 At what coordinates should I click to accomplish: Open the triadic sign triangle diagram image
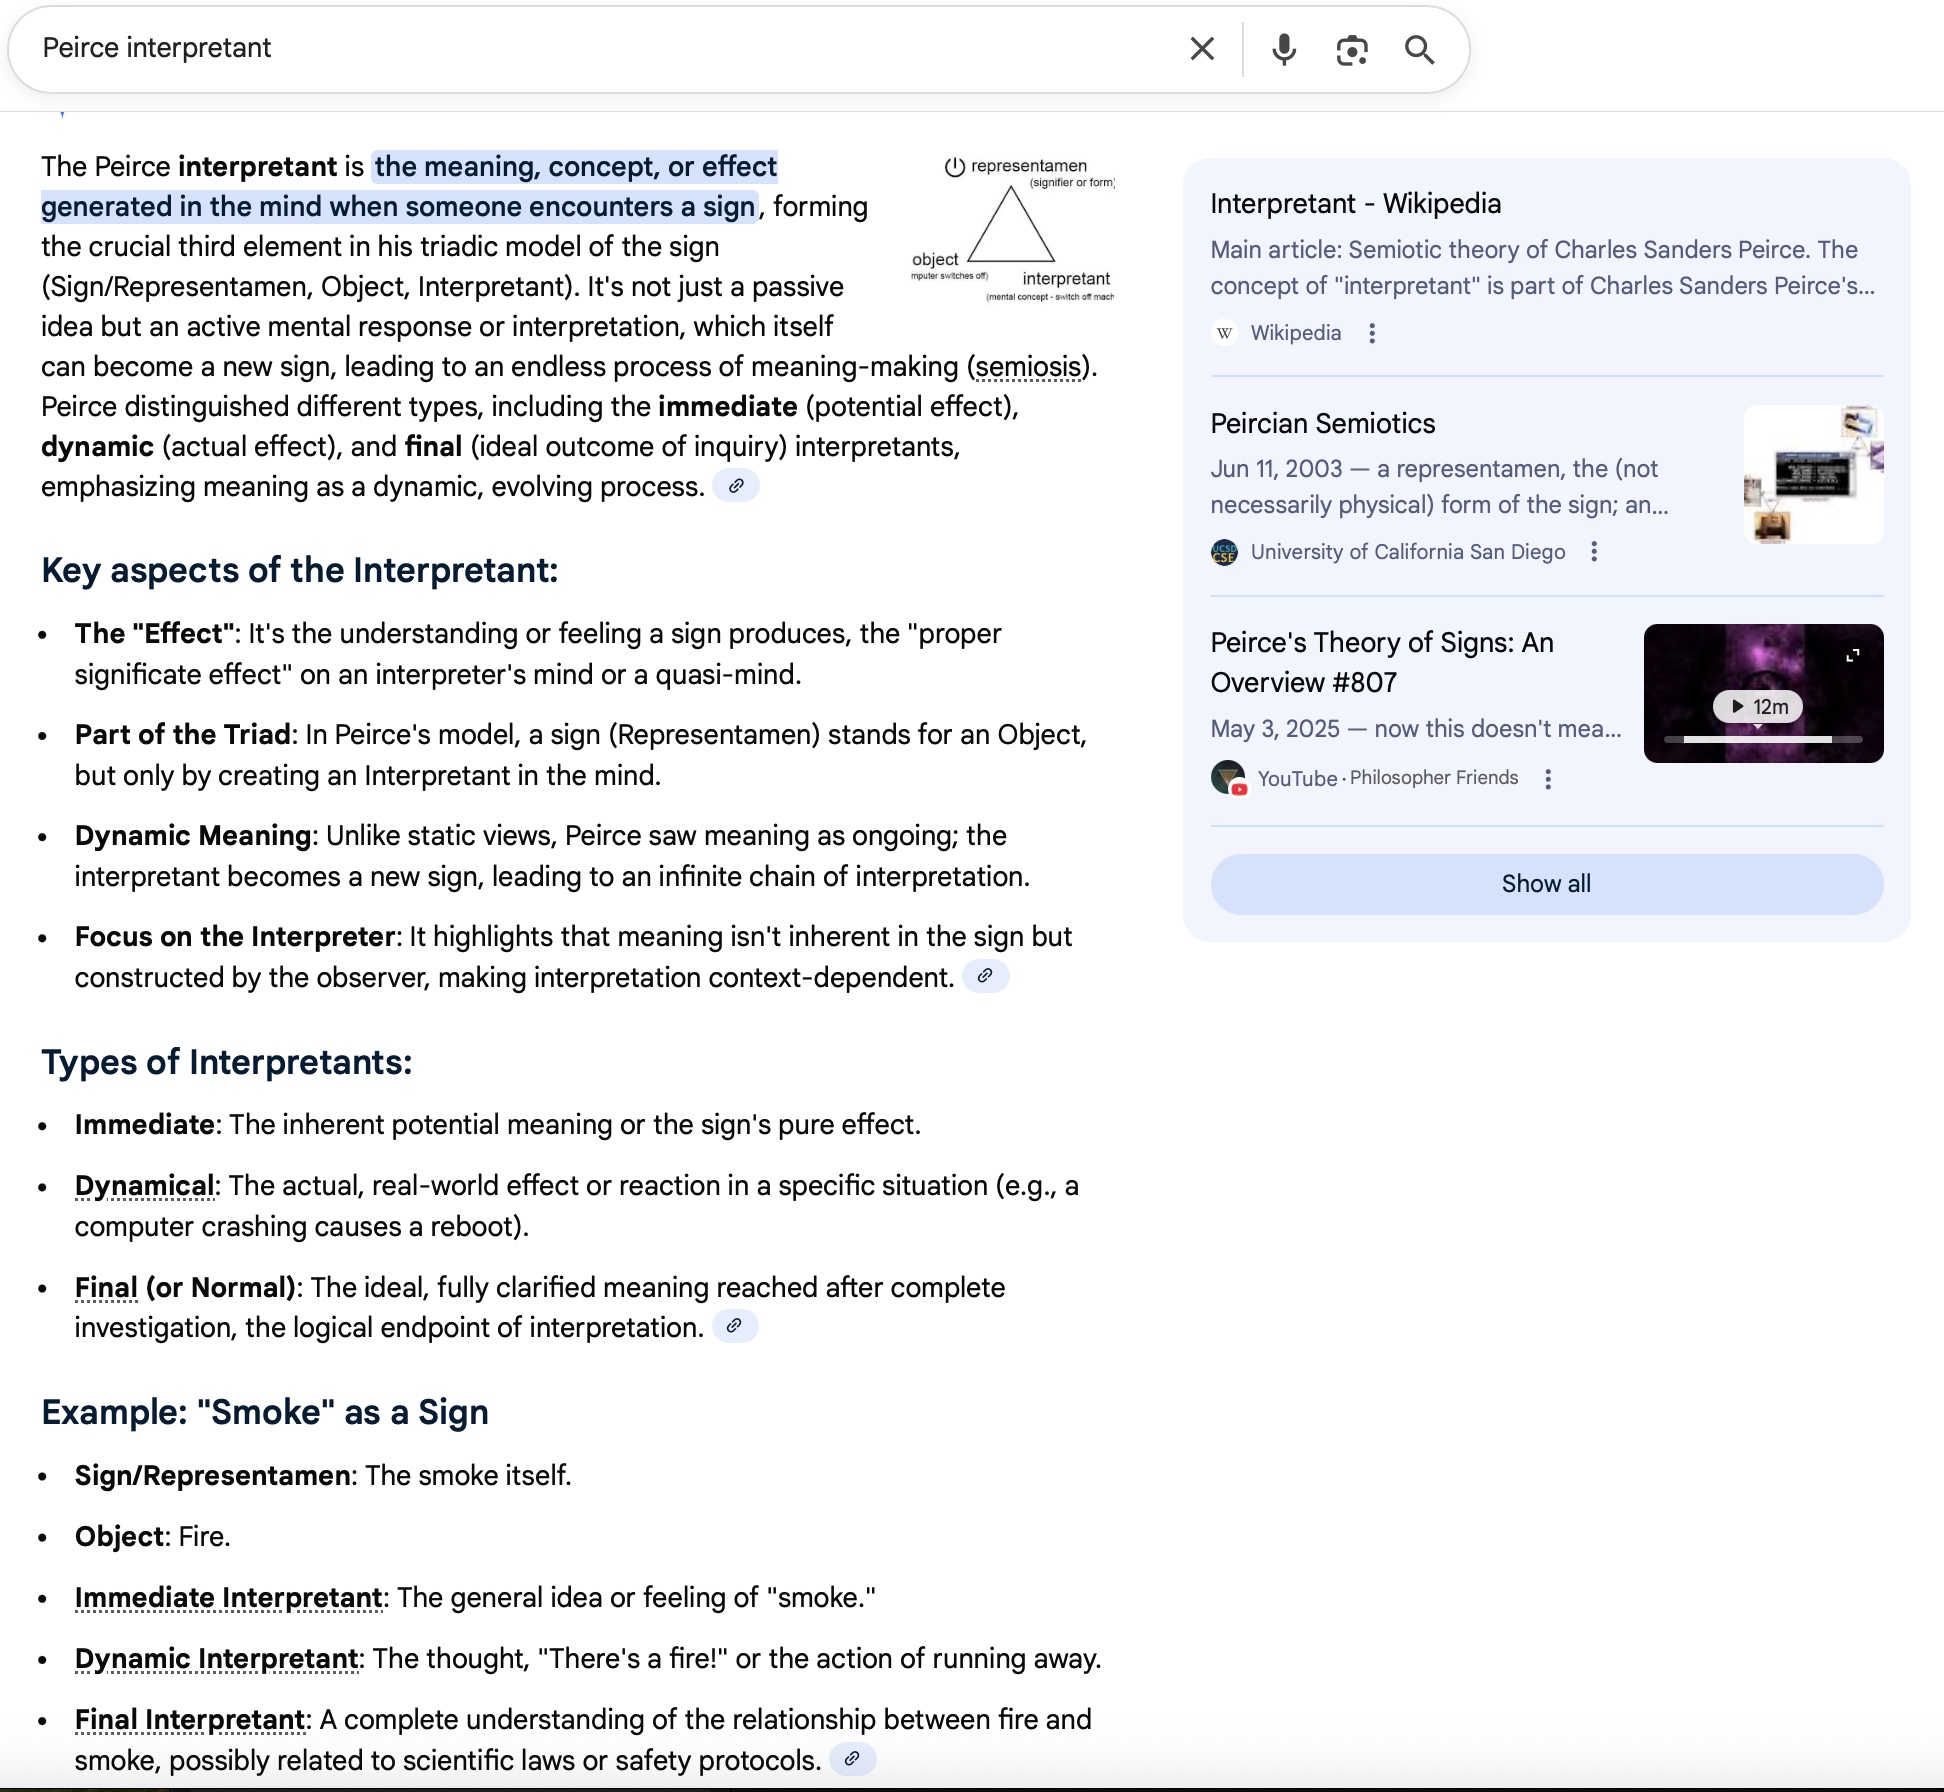1012,229
